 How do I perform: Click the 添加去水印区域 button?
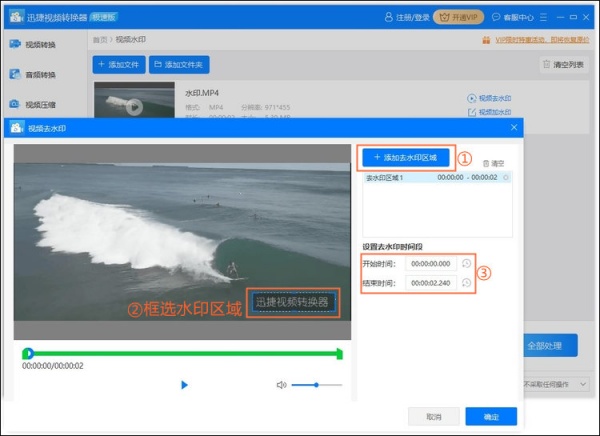click(406, 157)
